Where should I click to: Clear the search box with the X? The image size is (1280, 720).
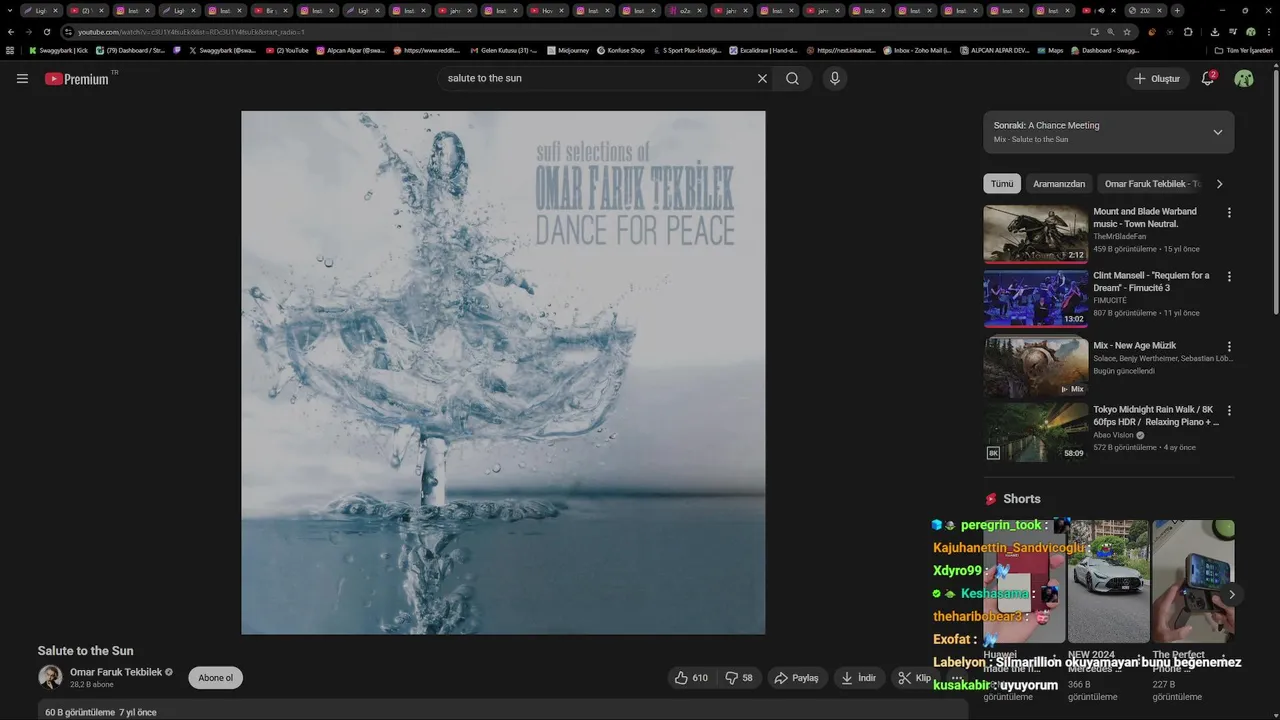point(762,78)
